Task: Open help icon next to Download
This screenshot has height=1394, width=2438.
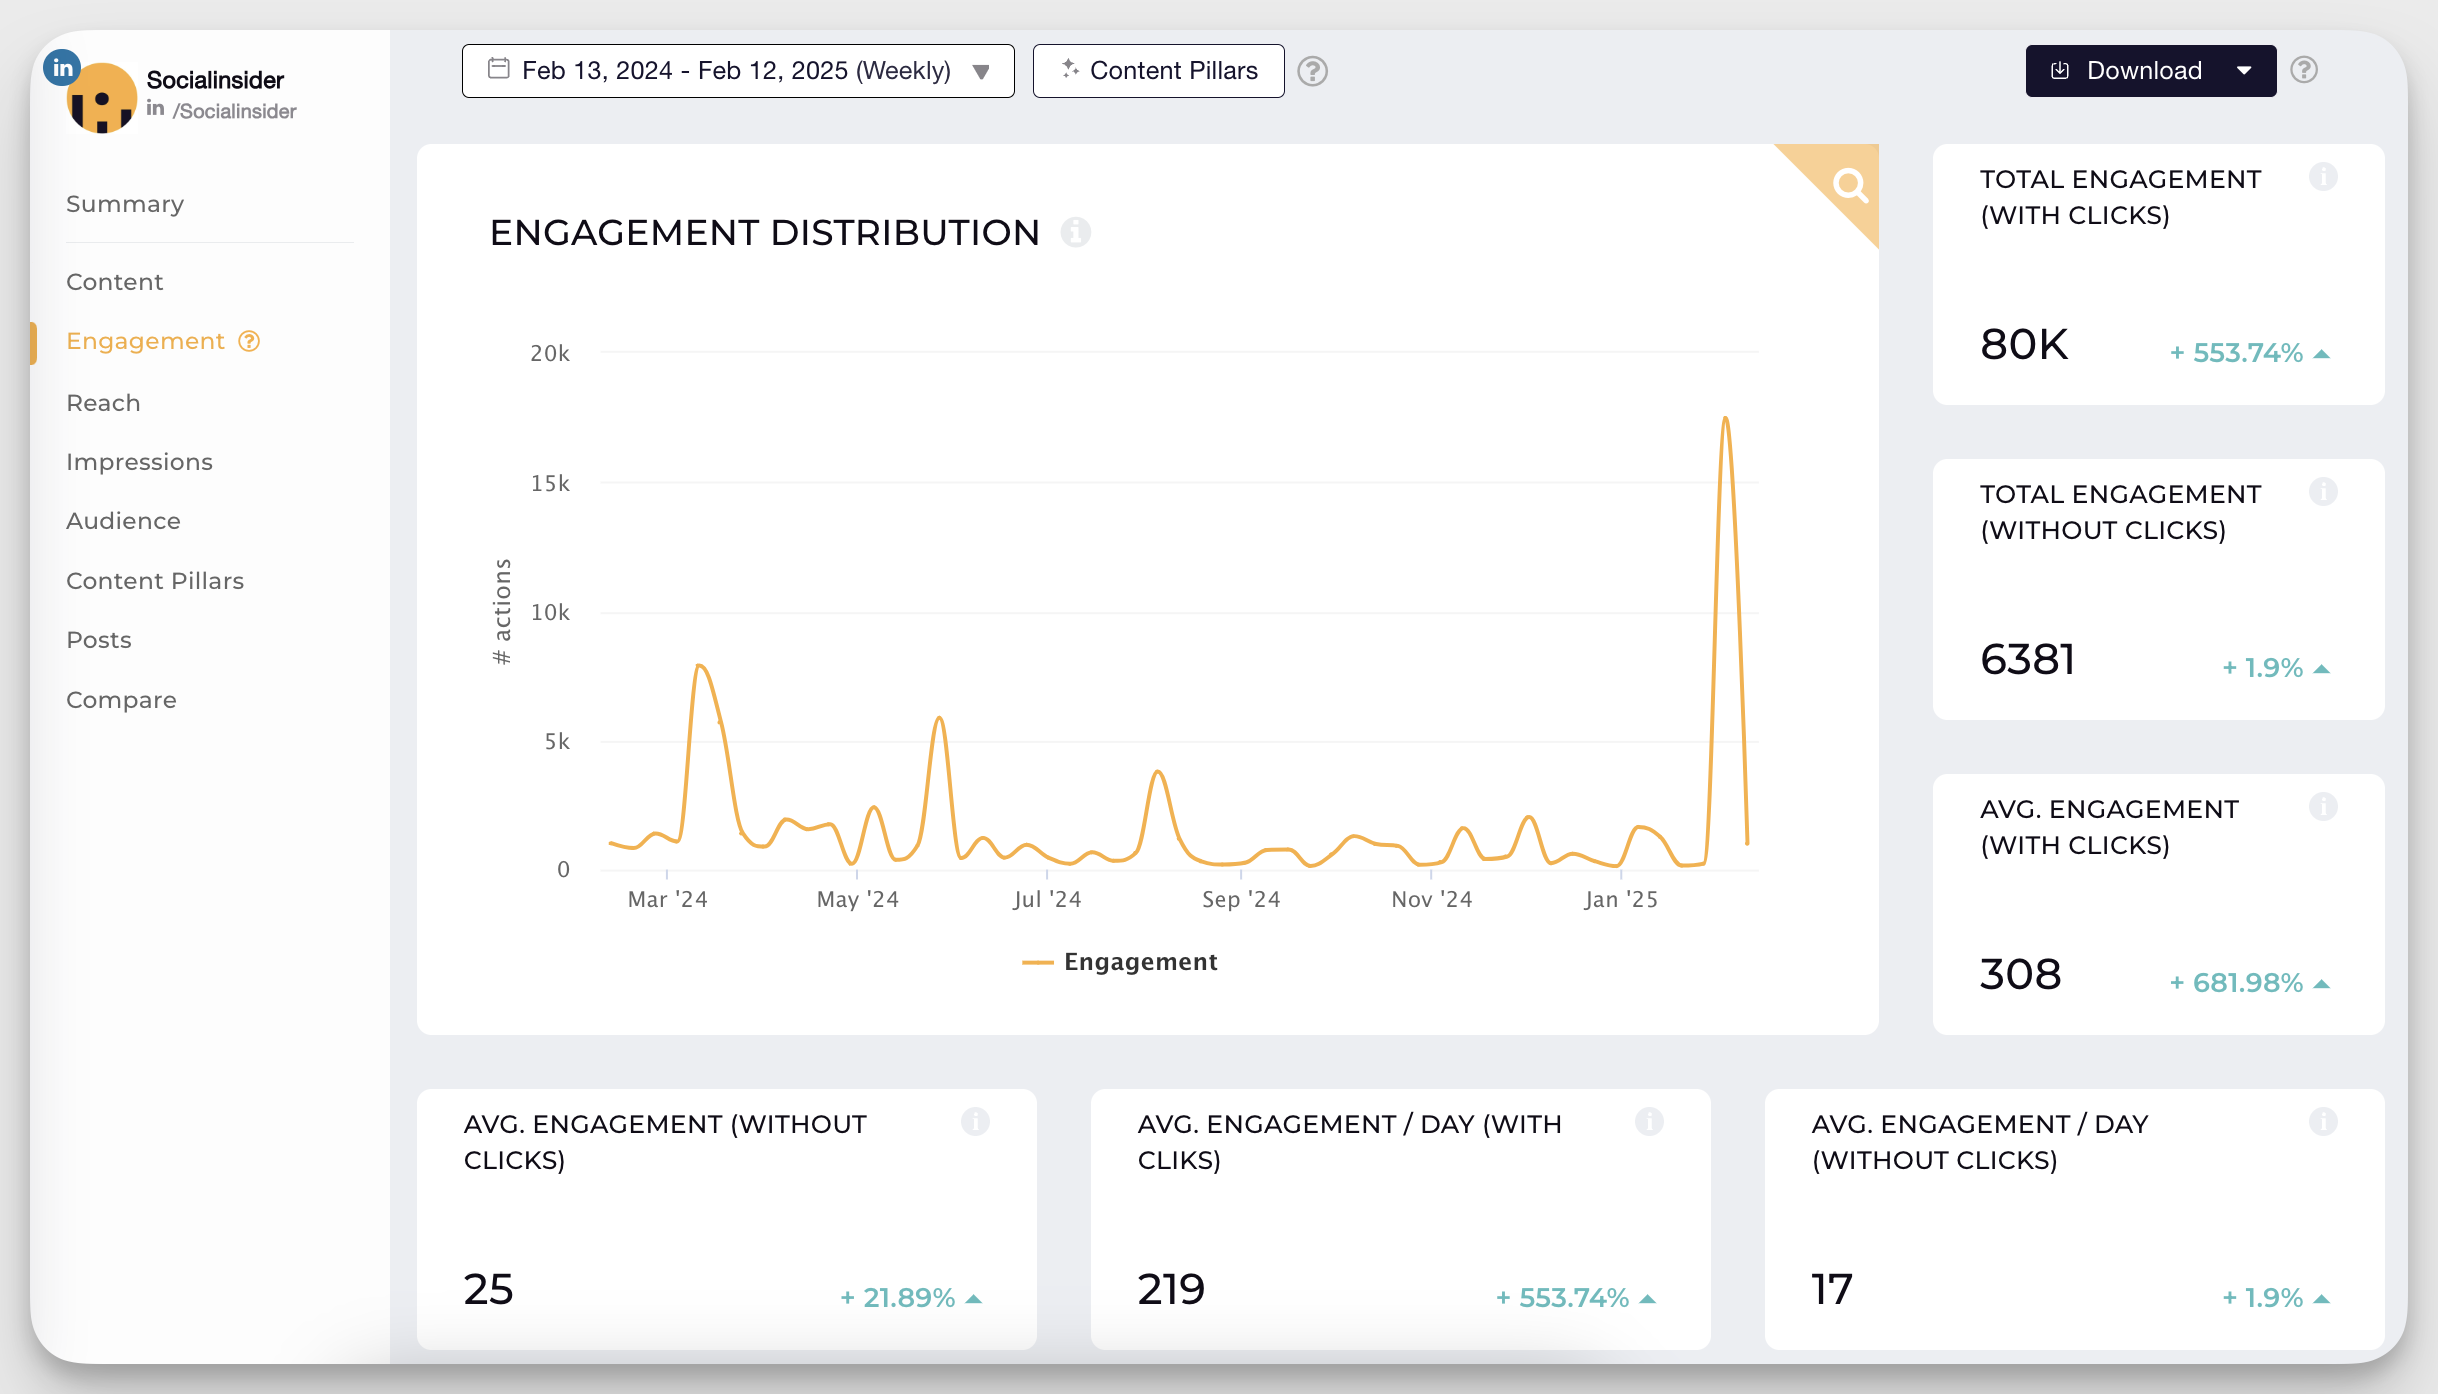Action: click(2304, 69)
